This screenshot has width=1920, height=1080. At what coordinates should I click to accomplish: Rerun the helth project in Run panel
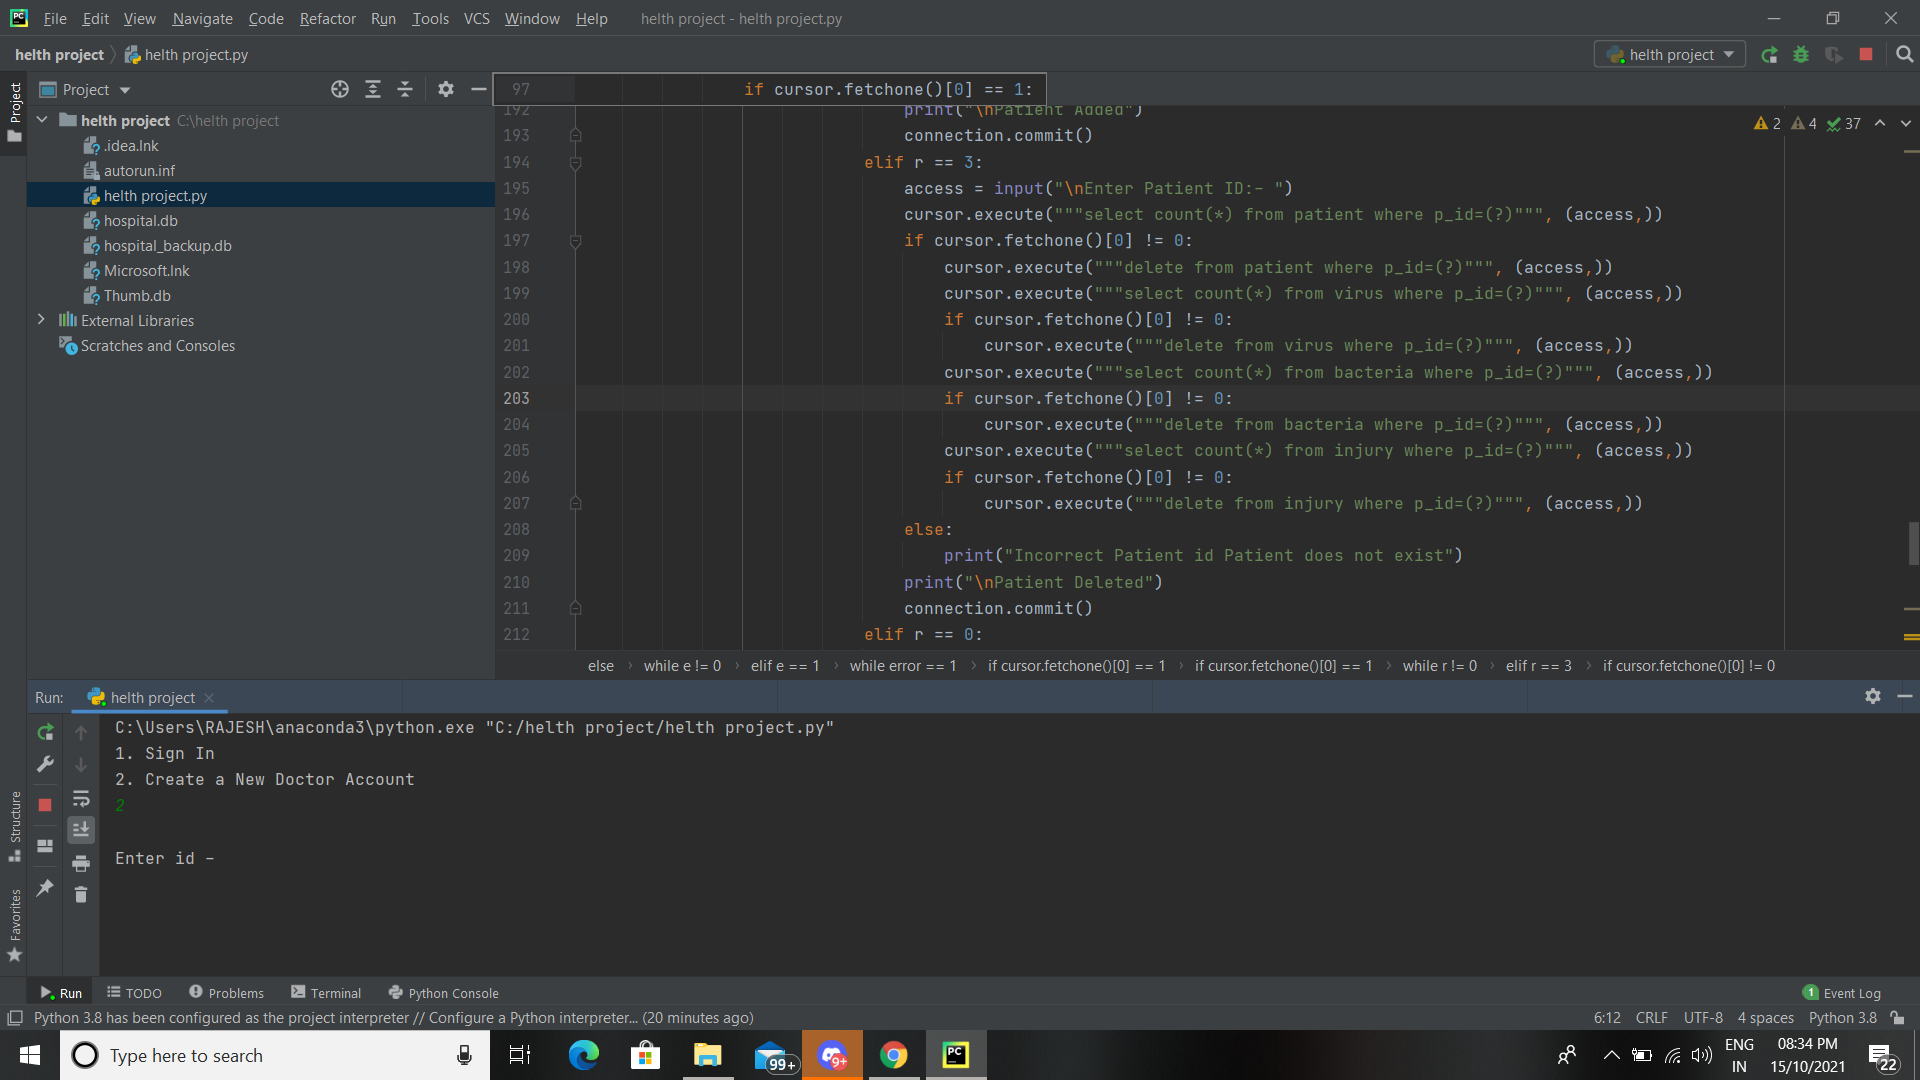tap(45, 733)
